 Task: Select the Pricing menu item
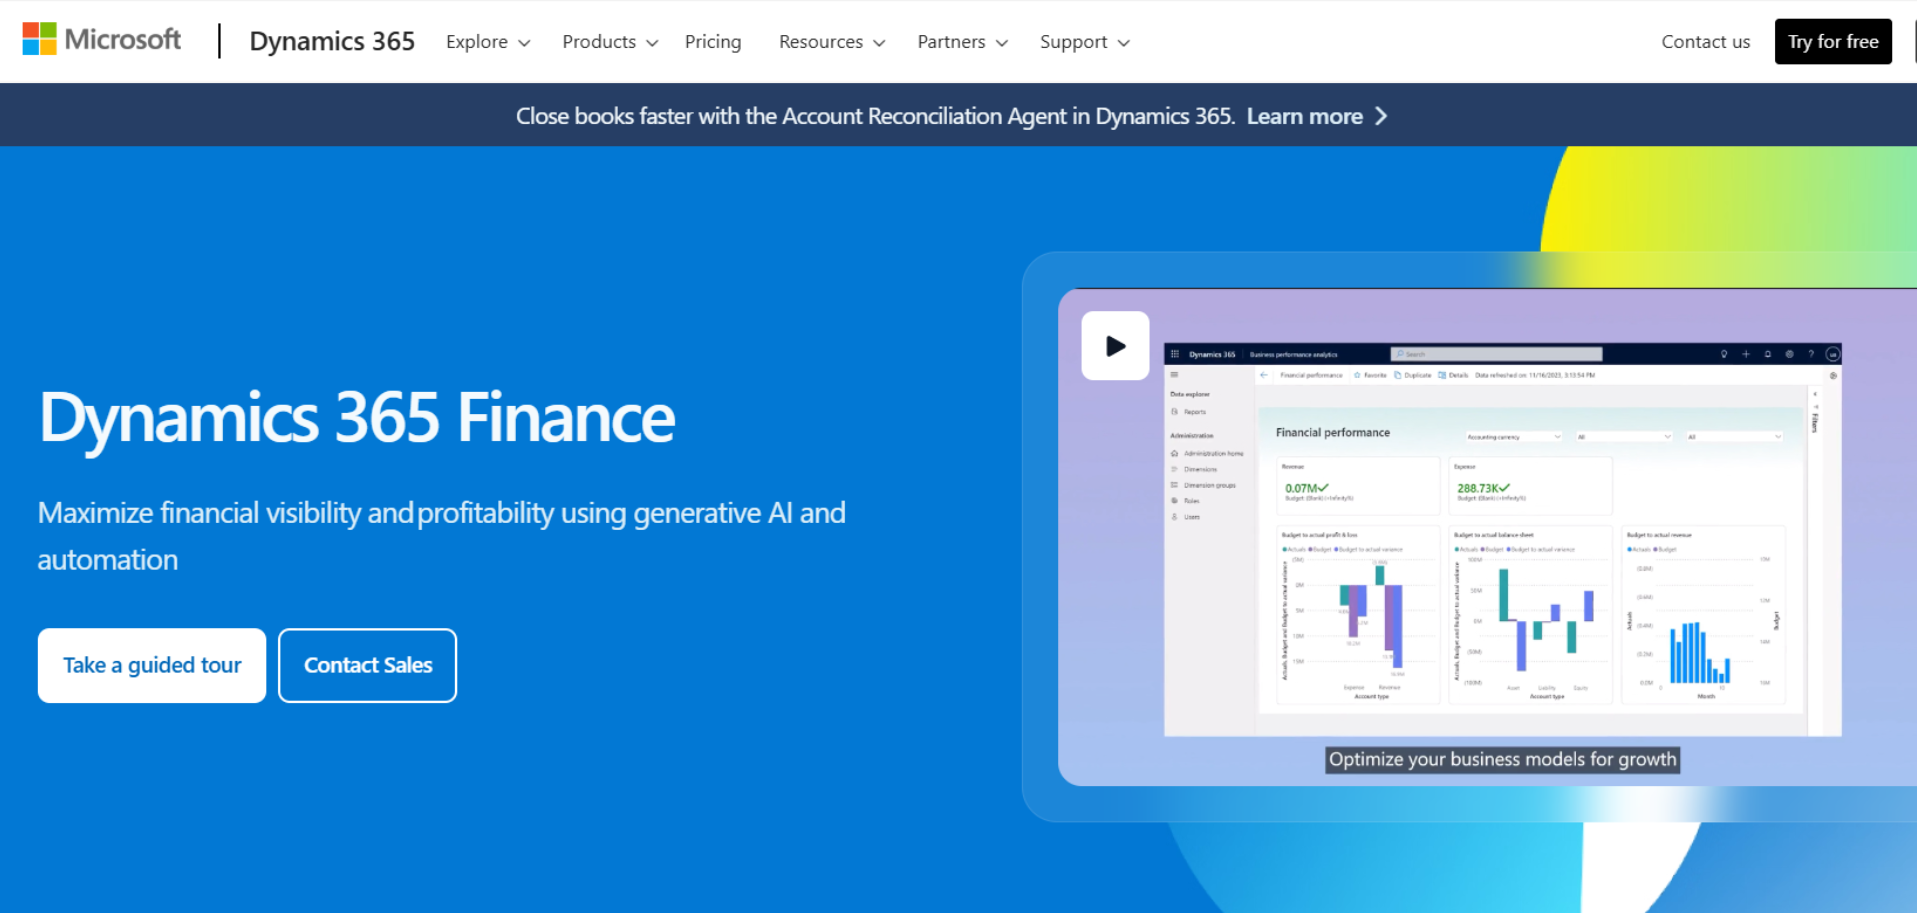[x=712, y=41]
